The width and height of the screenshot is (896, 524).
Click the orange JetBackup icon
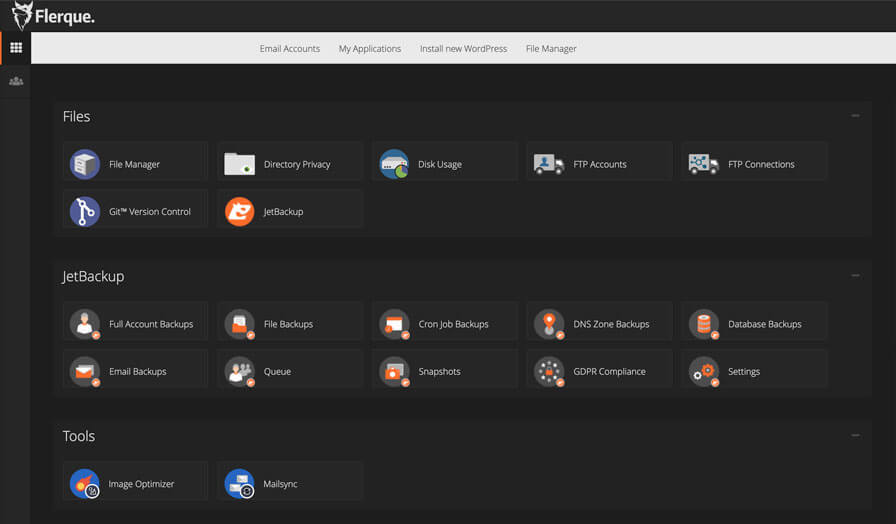(240, 211)
